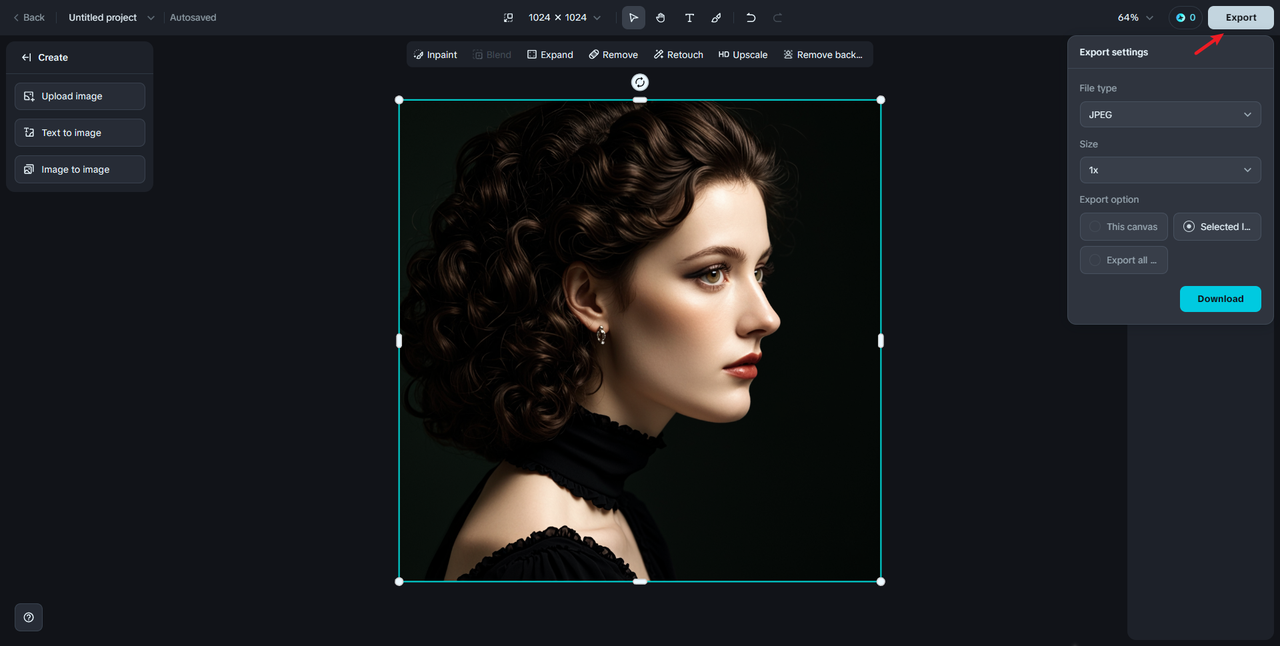Open help via the question mark icon
The image size is (1280, 646).
coord(28,617)
